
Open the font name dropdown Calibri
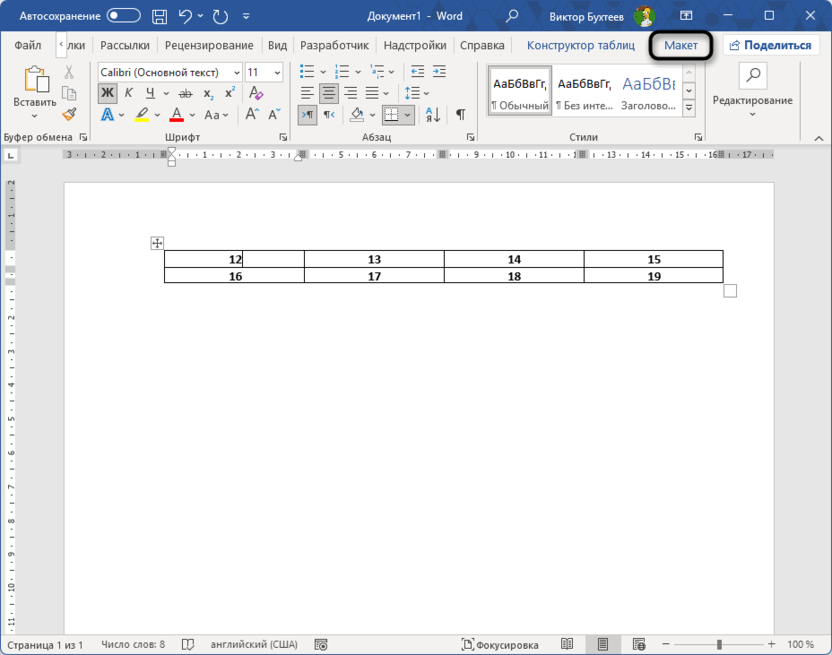point(236,72)
